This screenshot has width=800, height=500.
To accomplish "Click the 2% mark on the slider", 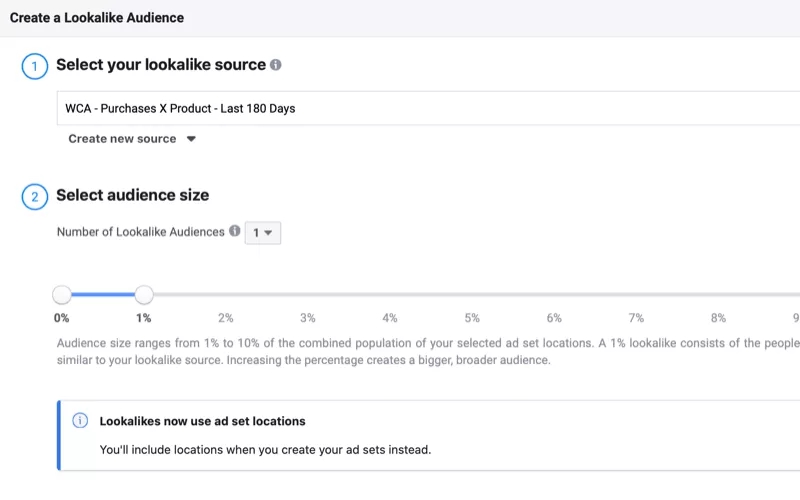I will click(226, 294).
